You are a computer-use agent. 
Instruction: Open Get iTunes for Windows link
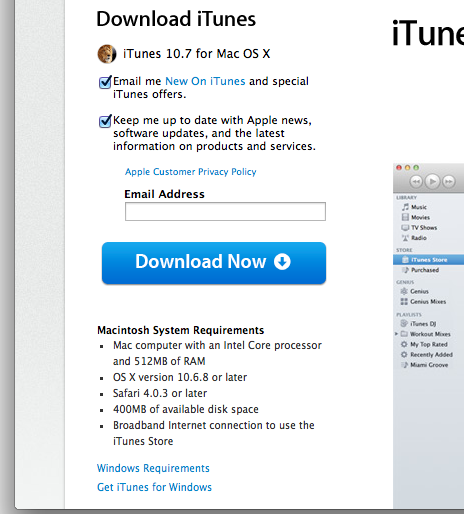coord(154,487)
